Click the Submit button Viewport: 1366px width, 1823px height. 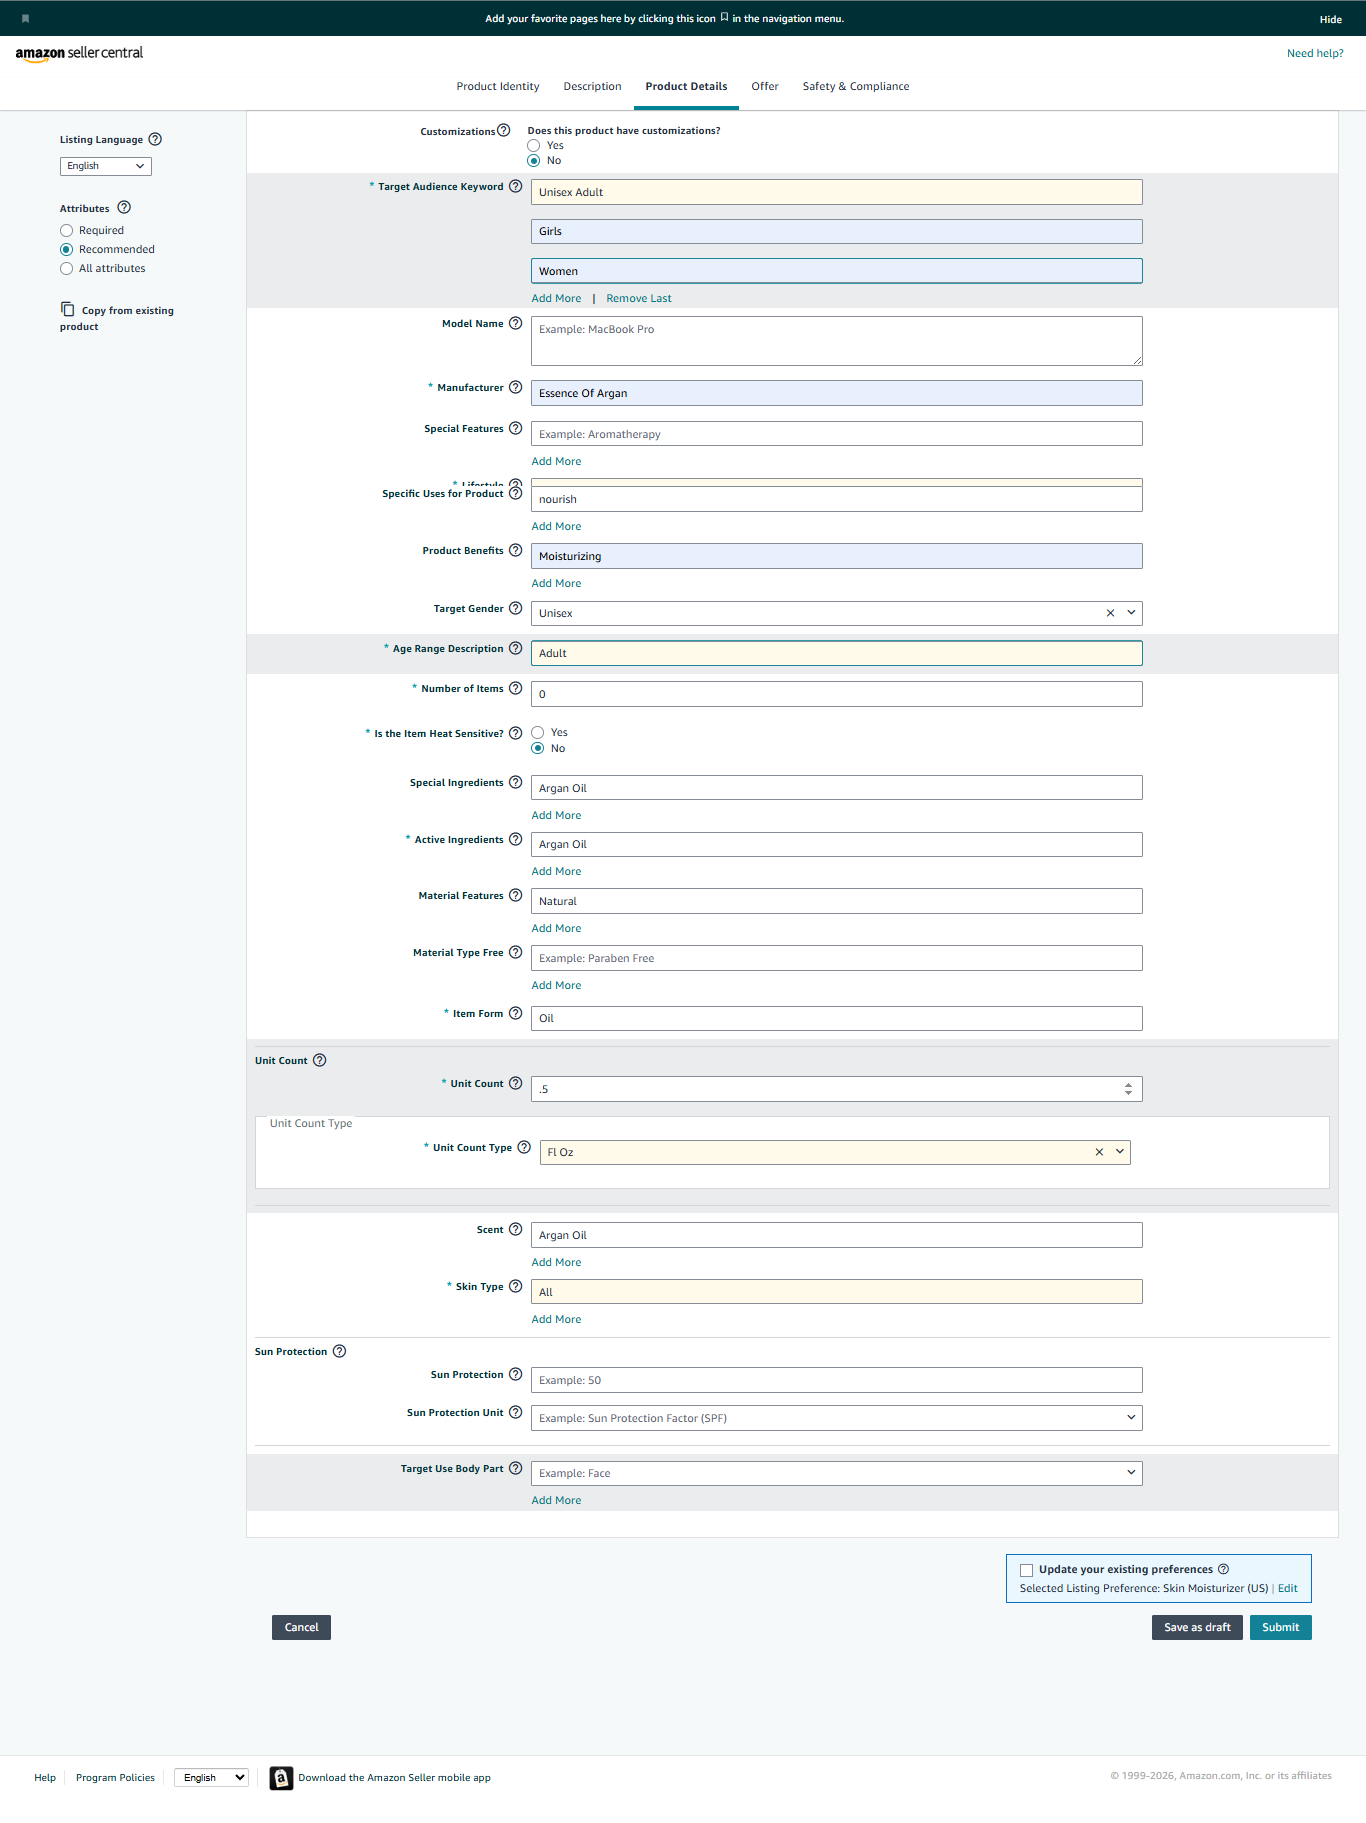[1280, 1627]
